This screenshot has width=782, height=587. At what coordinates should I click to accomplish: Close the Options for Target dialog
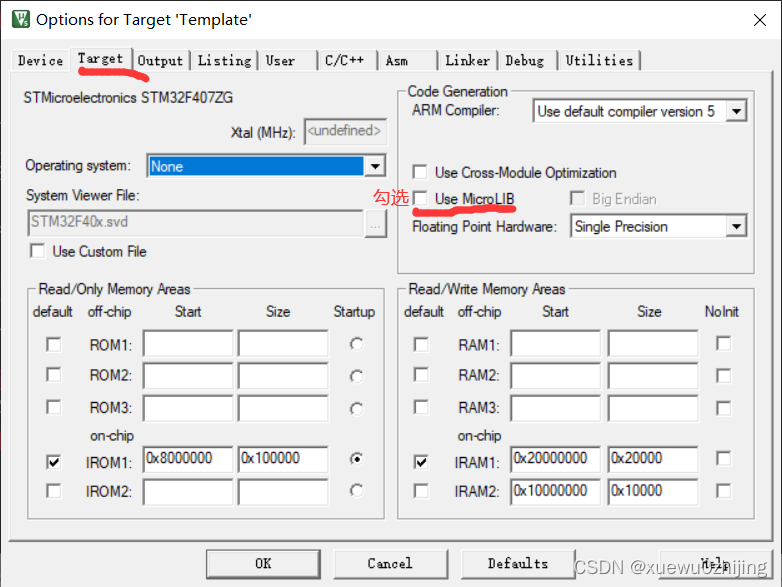click(x=760, y=20)
